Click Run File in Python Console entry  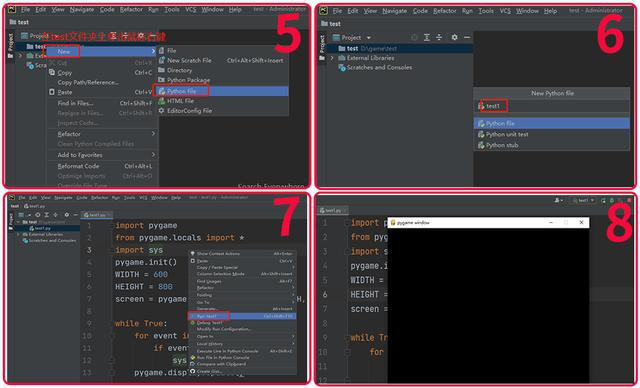[242, 357]
